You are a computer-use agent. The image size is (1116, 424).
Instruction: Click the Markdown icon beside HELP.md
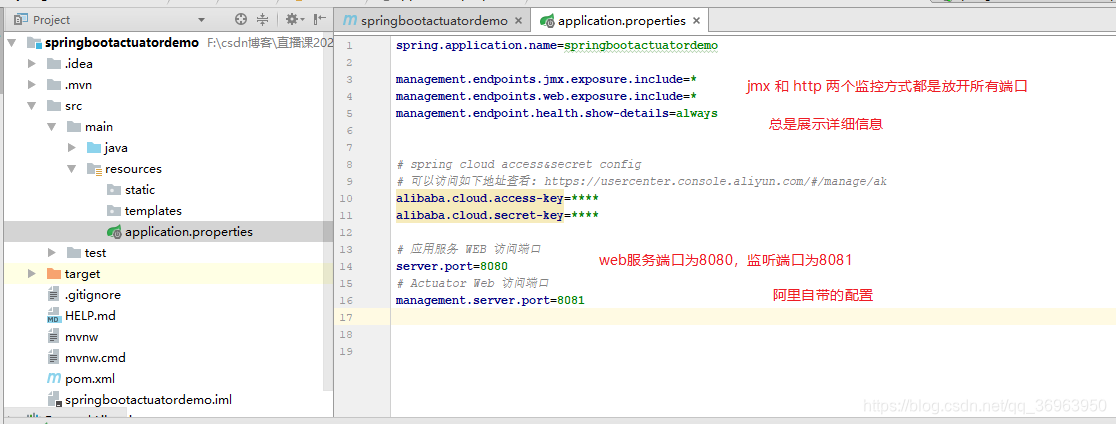click(53, 316)
